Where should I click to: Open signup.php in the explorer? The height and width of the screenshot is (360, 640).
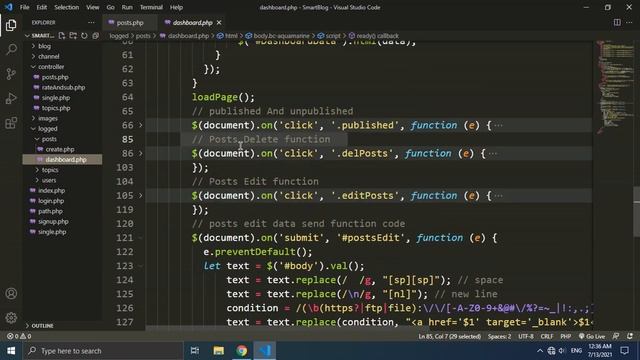53,222
